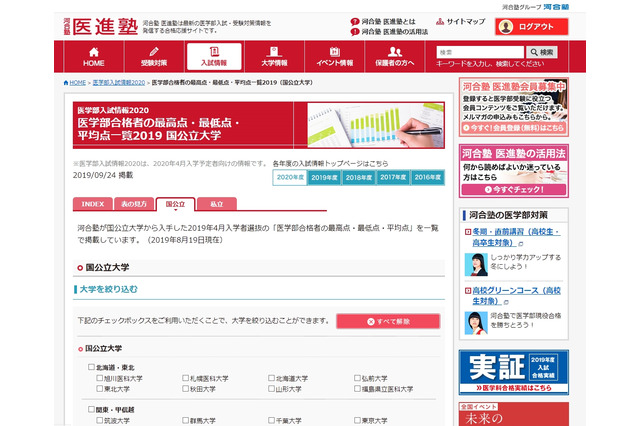Follow 医学部入試情報2020 breadcrumb link
The image size is (640, 426).
click(119, 83)
